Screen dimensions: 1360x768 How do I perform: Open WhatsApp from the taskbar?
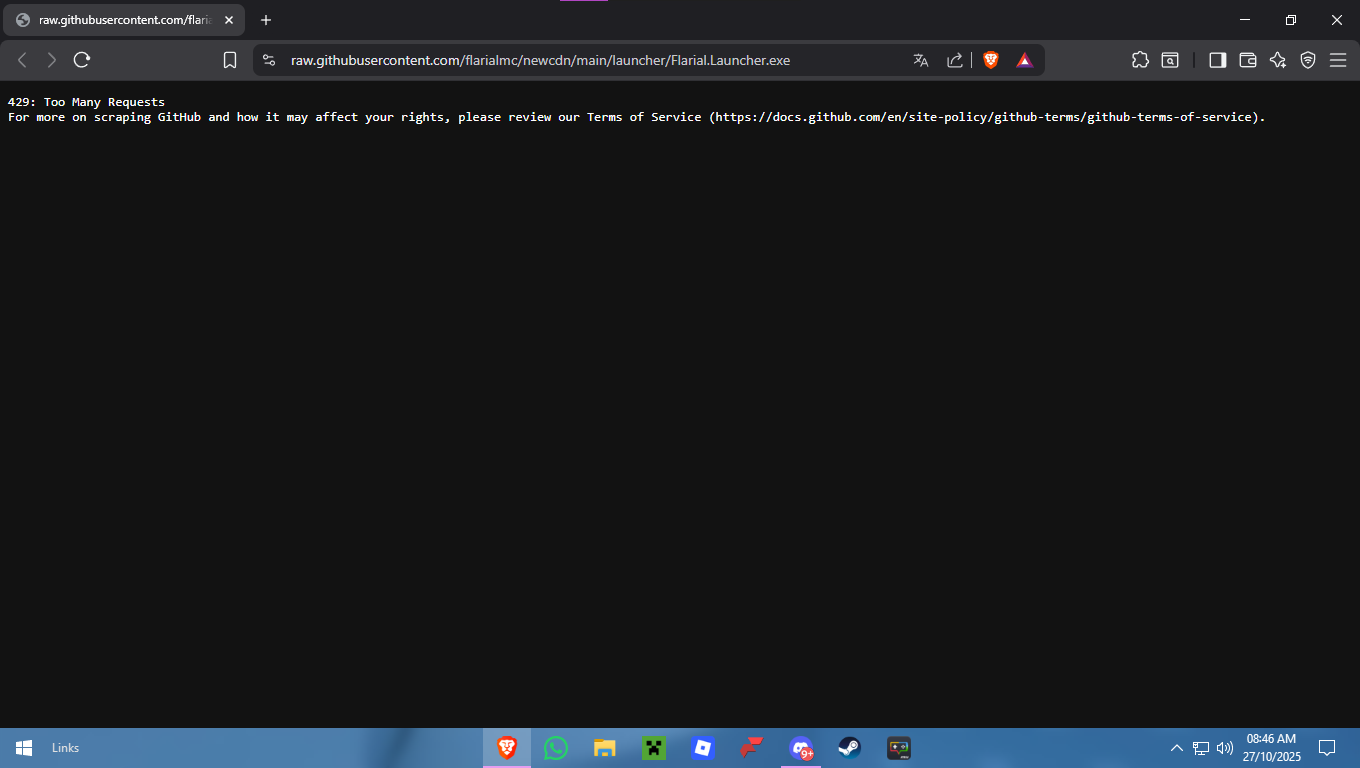pyautogui.click(x=556, y=748)
